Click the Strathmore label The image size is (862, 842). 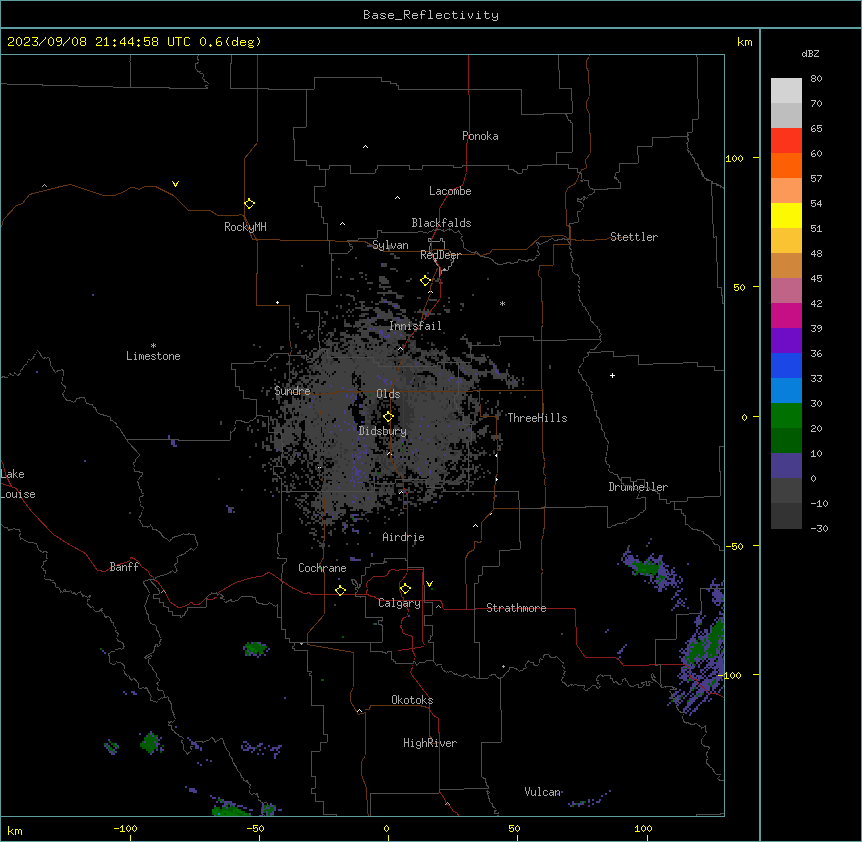[x=516, y=608]
